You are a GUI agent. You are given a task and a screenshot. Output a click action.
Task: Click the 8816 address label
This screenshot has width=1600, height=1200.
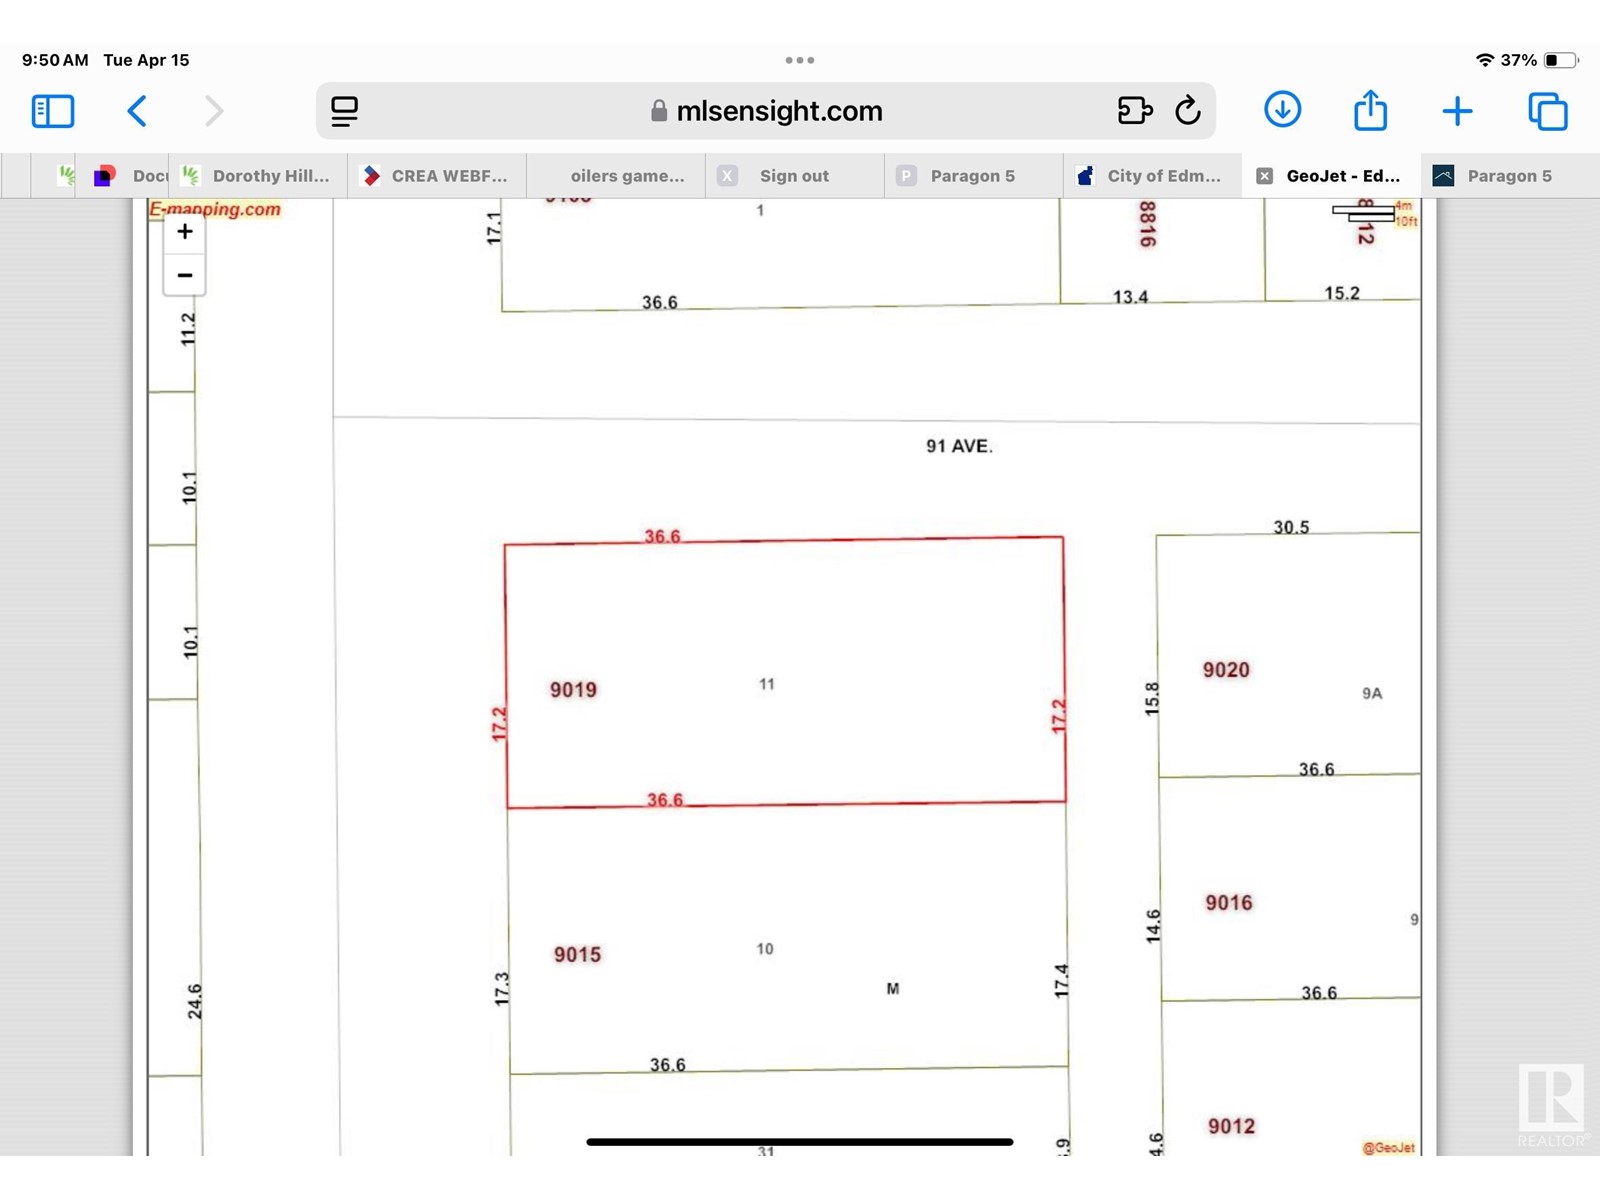(1148, 224)
